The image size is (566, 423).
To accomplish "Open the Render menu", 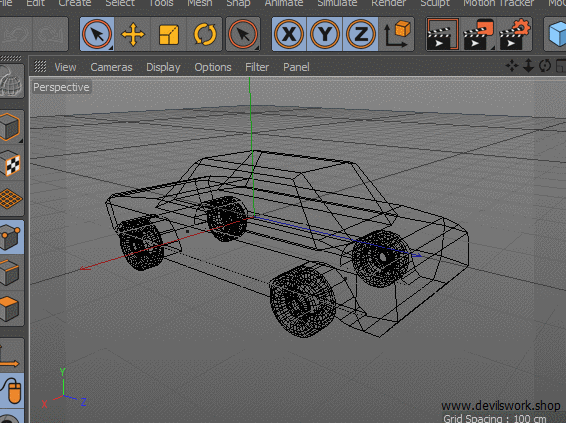I will click(389, 3).
